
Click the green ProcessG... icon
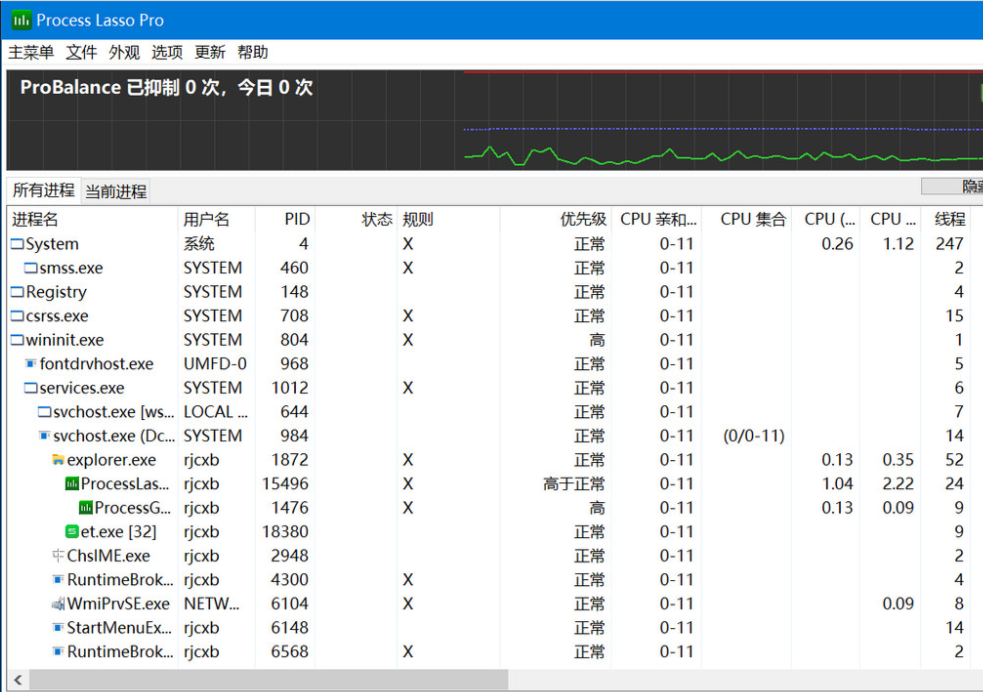(x=86, y=508)
